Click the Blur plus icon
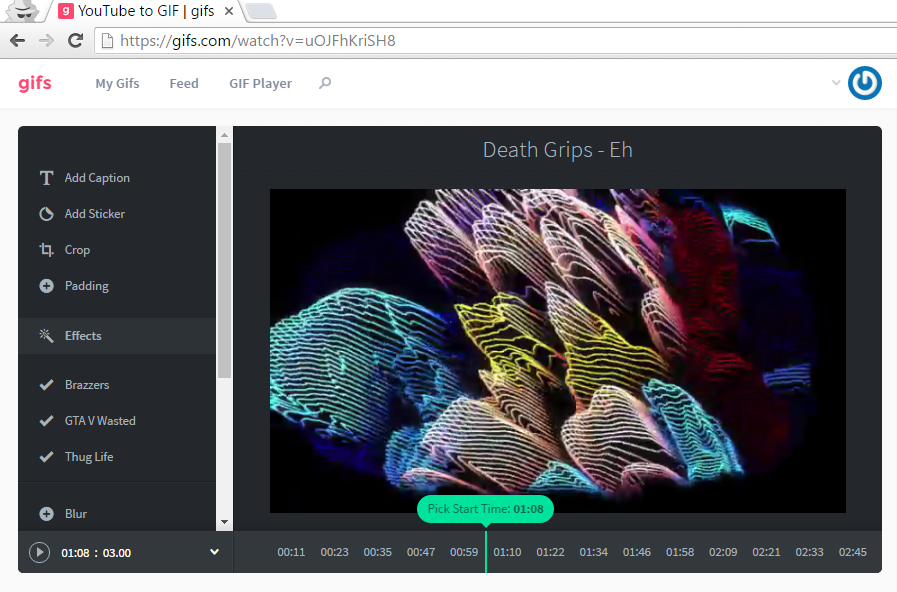The height and width of the screenshot is (592, 897). pos(46,514)
